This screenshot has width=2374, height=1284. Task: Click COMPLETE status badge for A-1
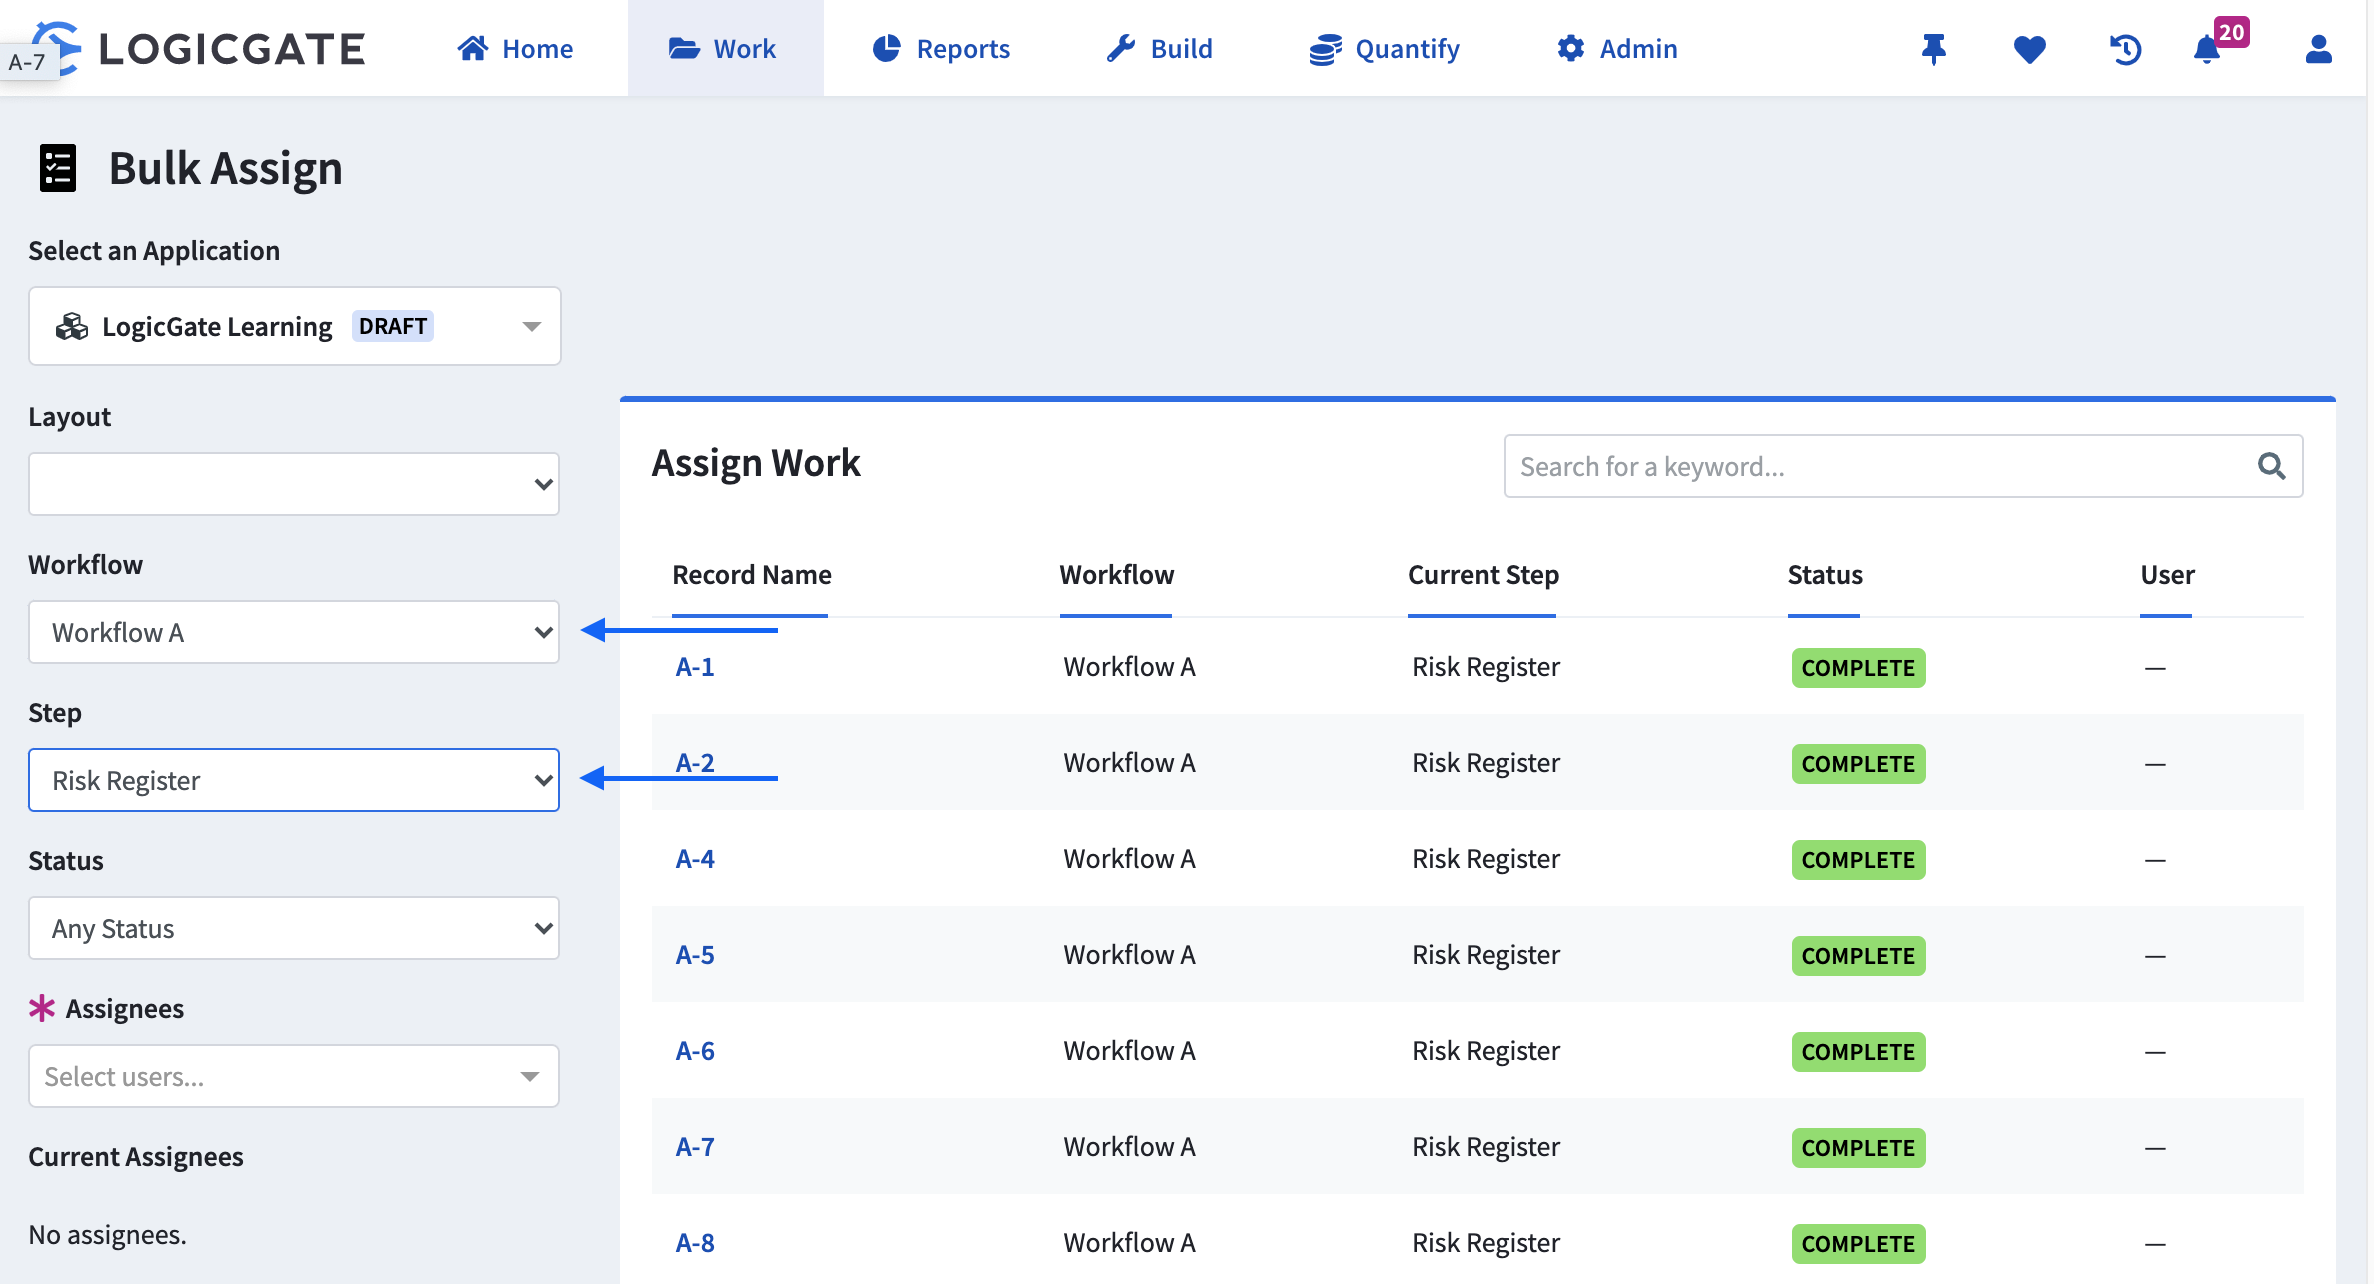(x=1858, y=668)
